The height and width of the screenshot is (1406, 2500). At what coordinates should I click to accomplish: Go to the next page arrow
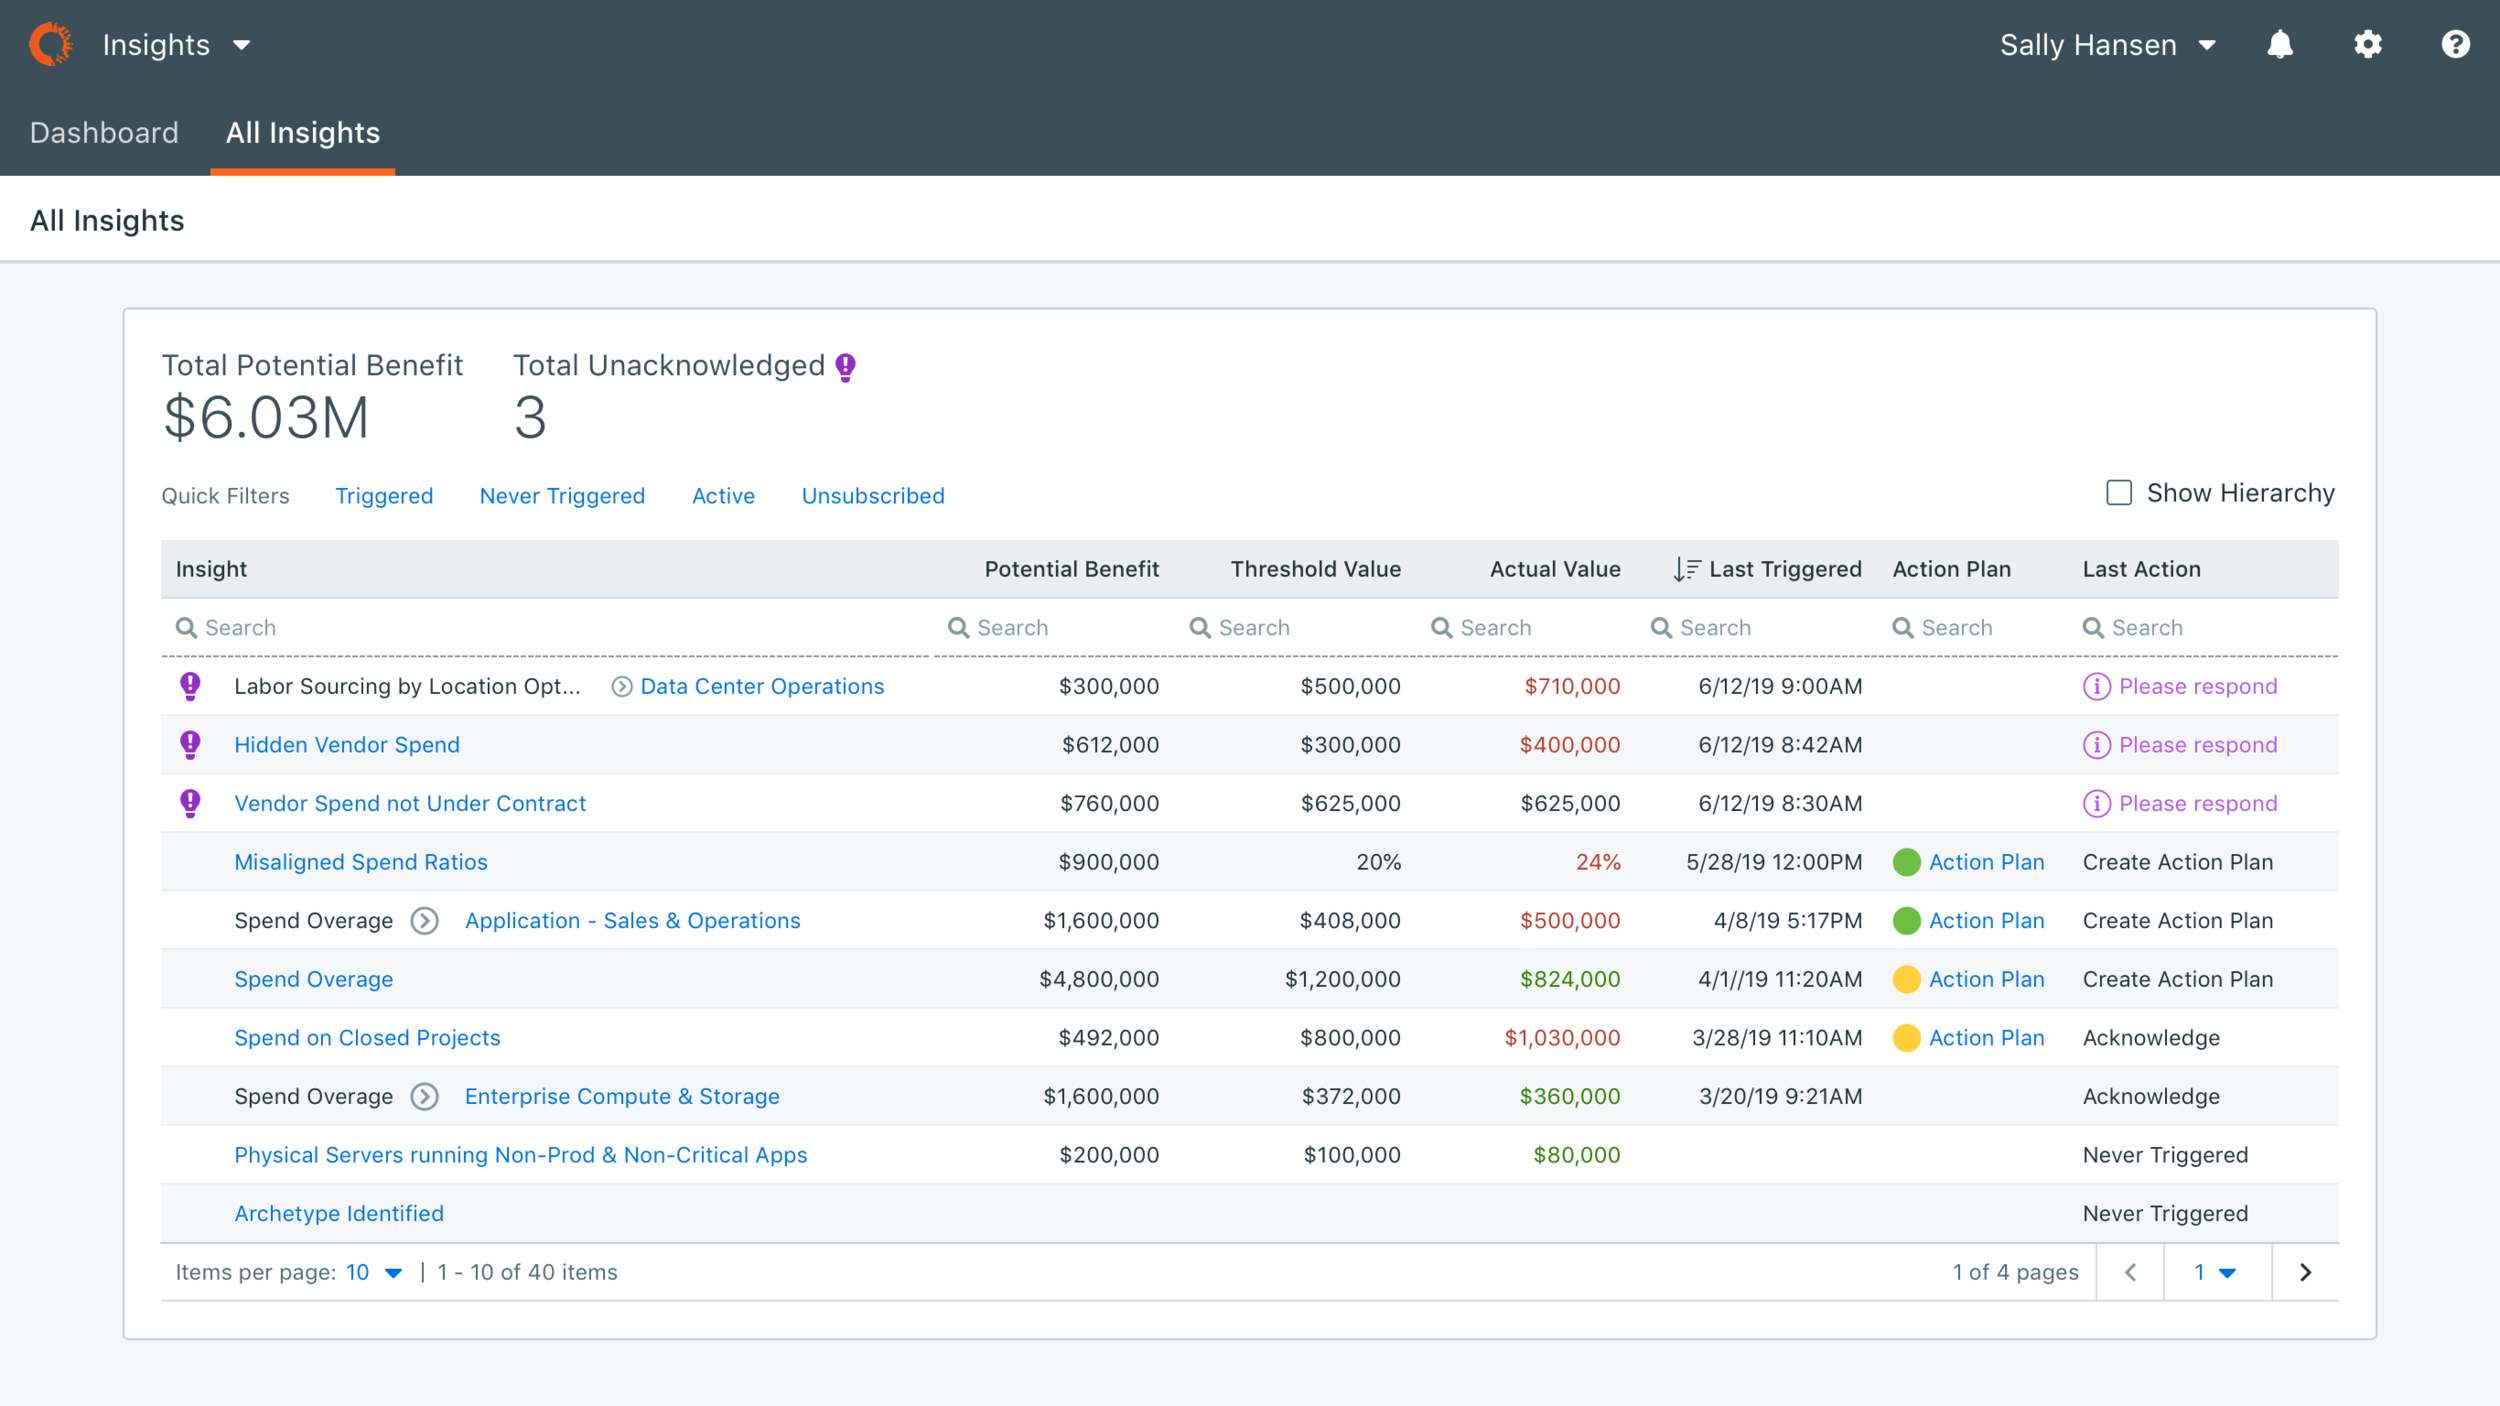click(x=2305, y=1272)
